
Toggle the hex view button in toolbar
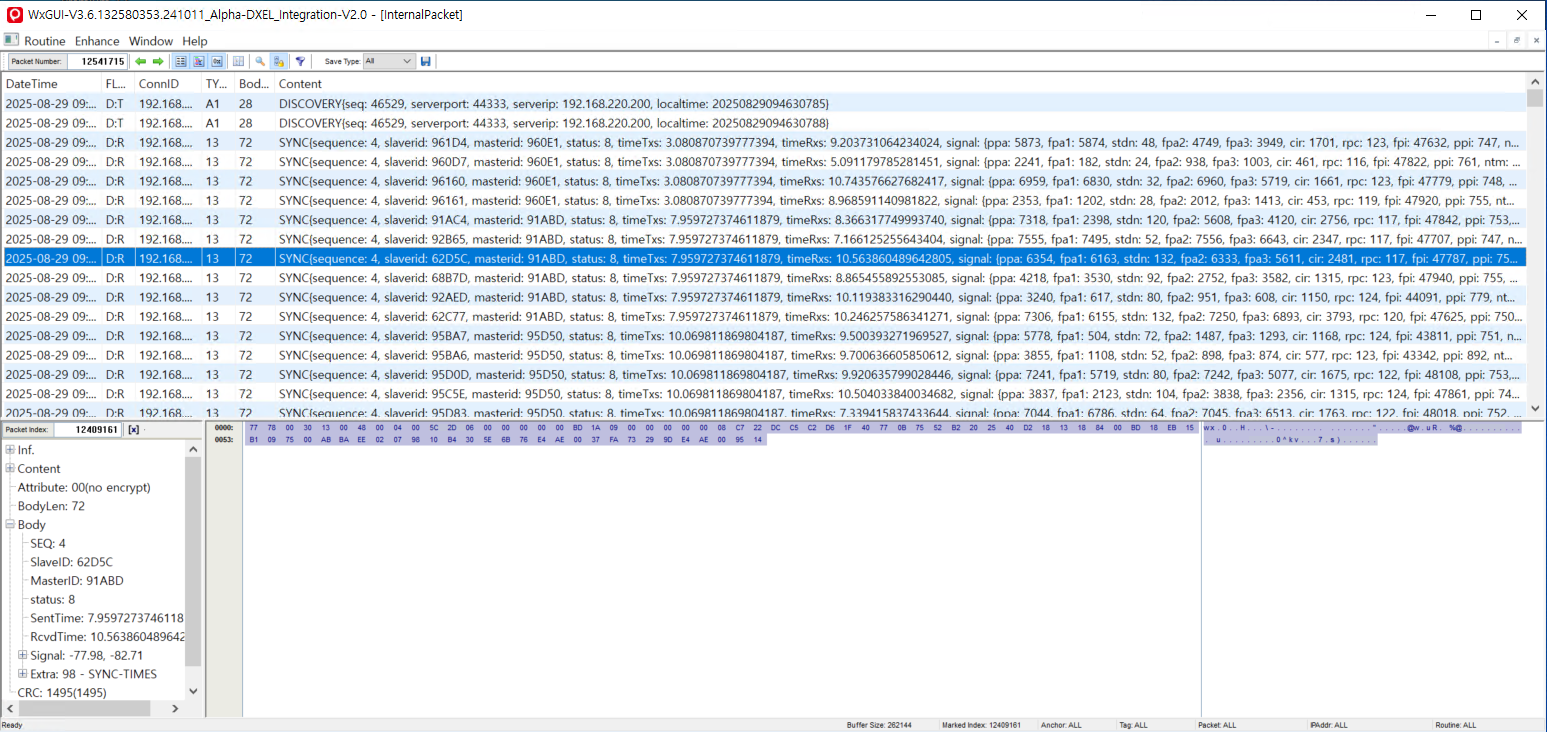pyautogui.click(x=216, y=62)
